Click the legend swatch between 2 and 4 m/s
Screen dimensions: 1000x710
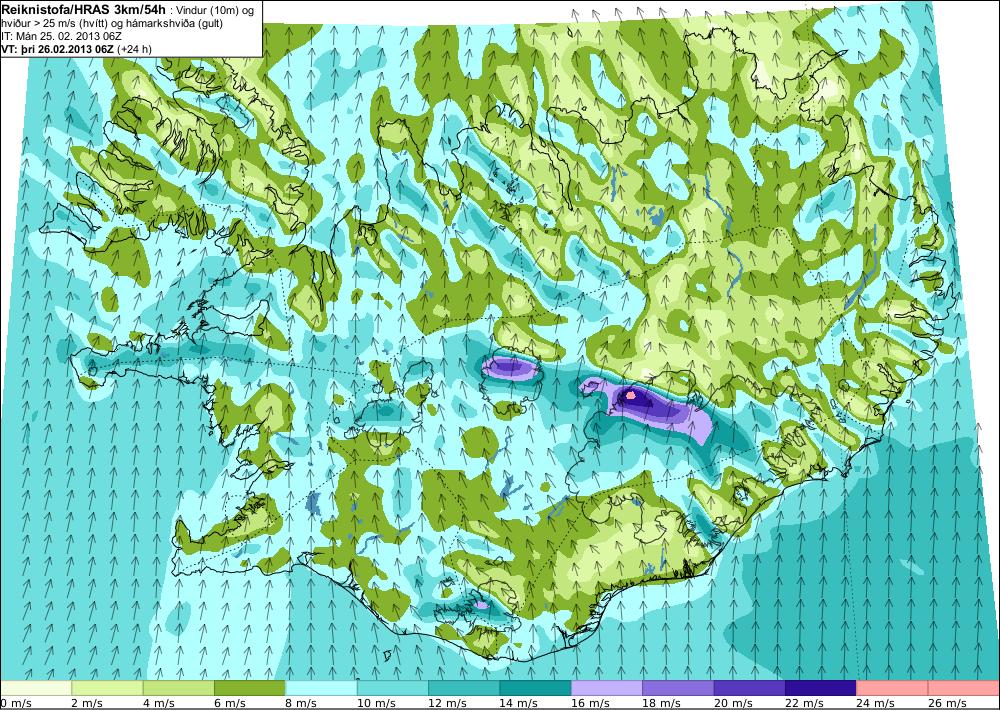107,688
